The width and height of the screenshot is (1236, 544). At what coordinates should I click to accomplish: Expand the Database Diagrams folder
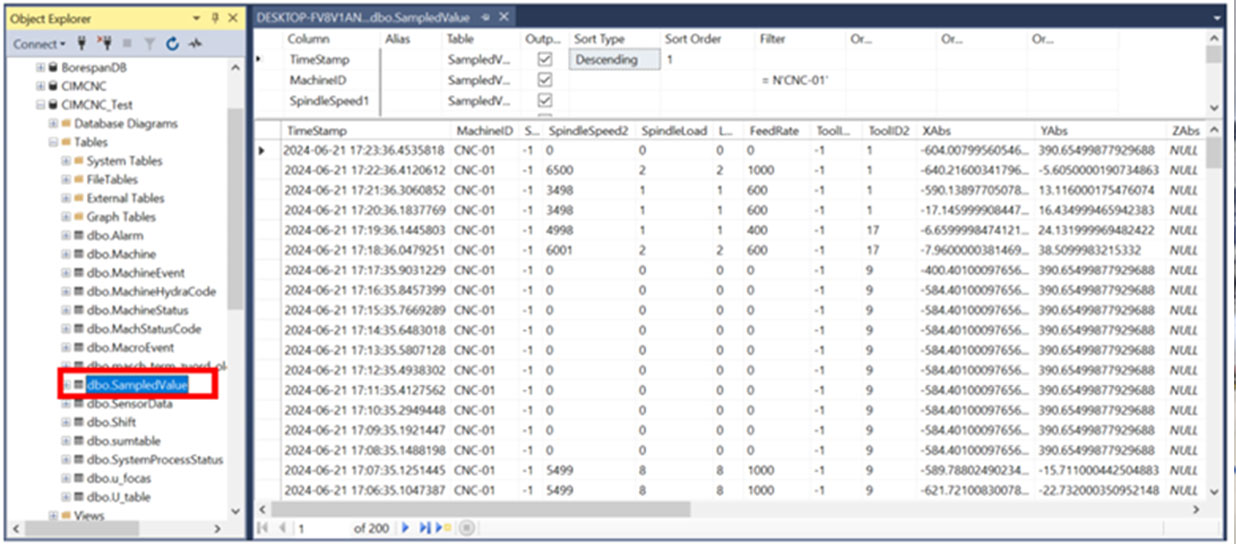tap(54, 123)
